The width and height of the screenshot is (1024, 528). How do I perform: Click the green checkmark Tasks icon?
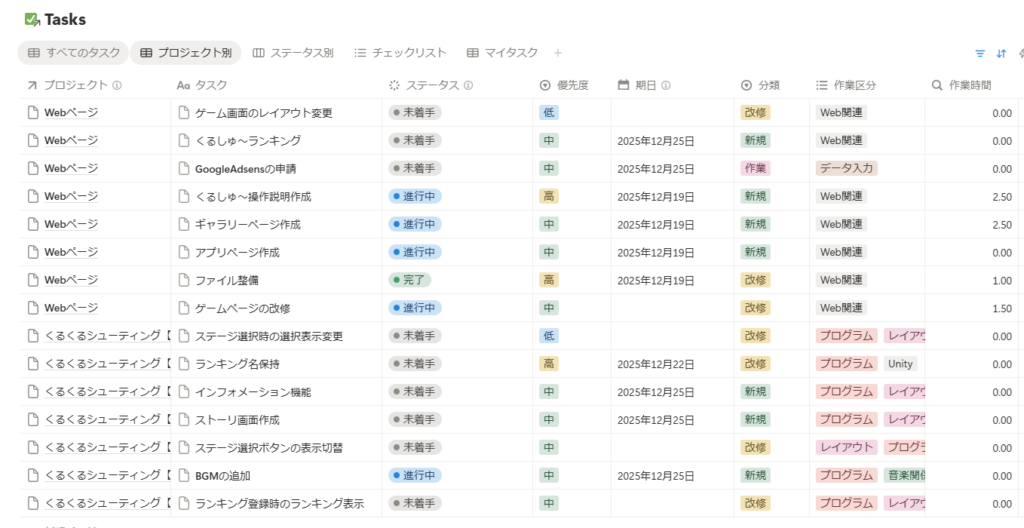click(32, 19)
